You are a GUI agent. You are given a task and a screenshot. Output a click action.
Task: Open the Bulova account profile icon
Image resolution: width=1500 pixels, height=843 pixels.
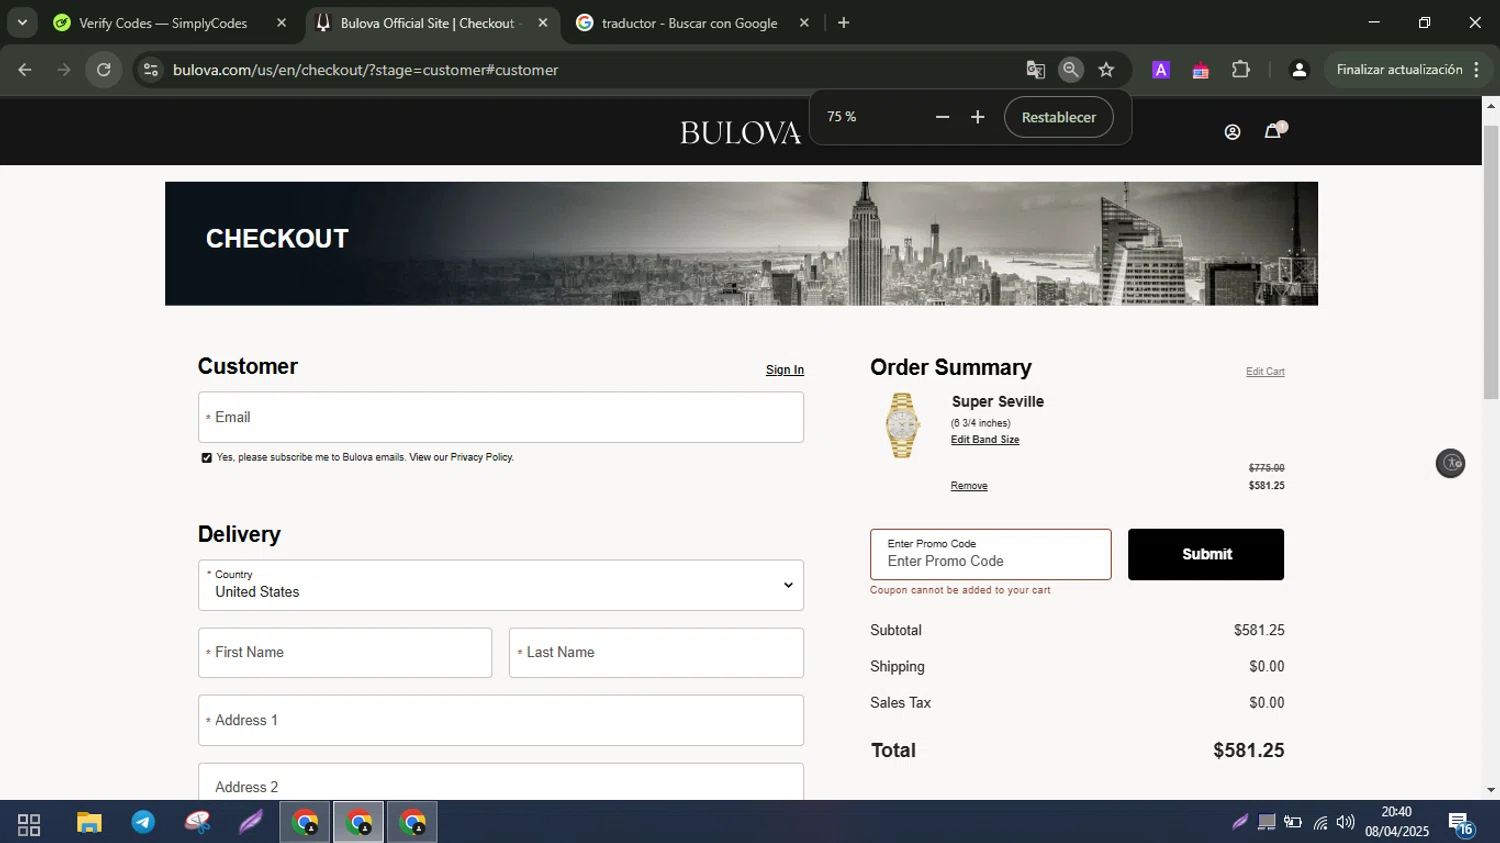click(1232, 132)
